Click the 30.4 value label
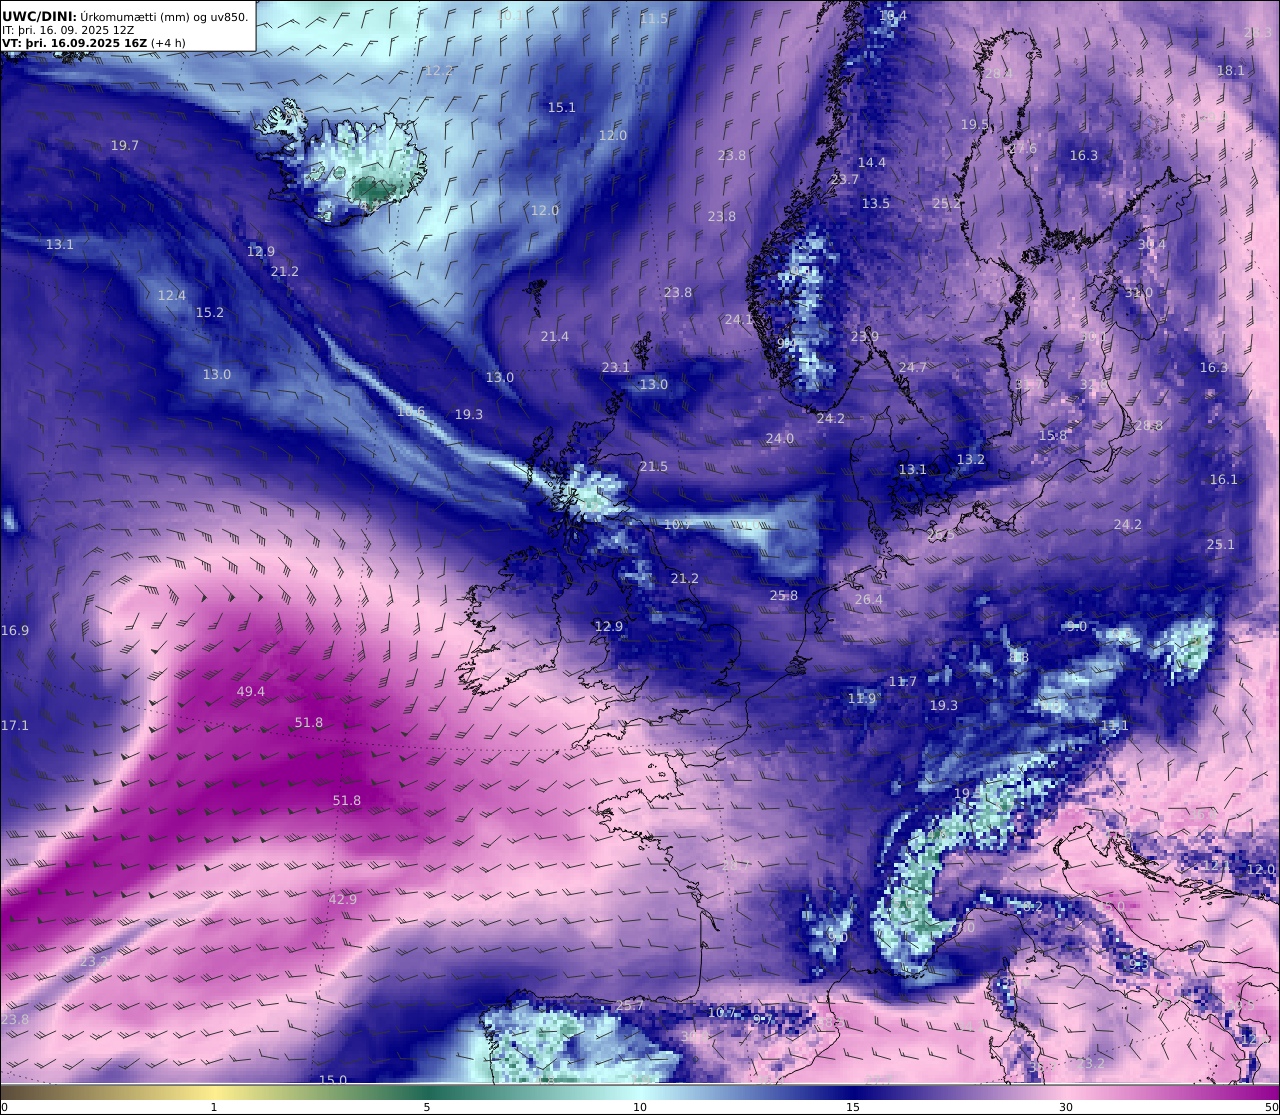 [1152, 244]
